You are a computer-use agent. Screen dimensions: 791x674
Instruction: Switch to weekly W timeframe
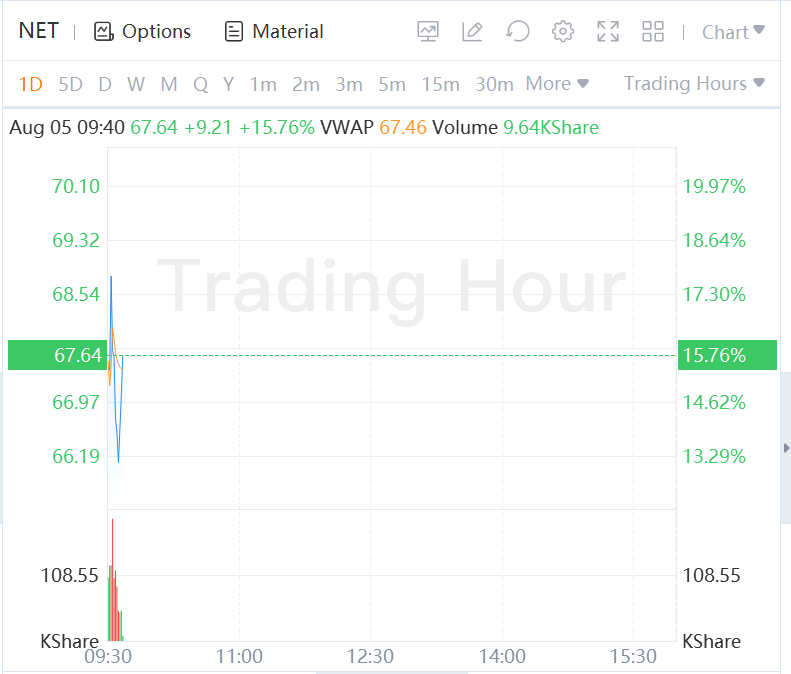(136, 84)
